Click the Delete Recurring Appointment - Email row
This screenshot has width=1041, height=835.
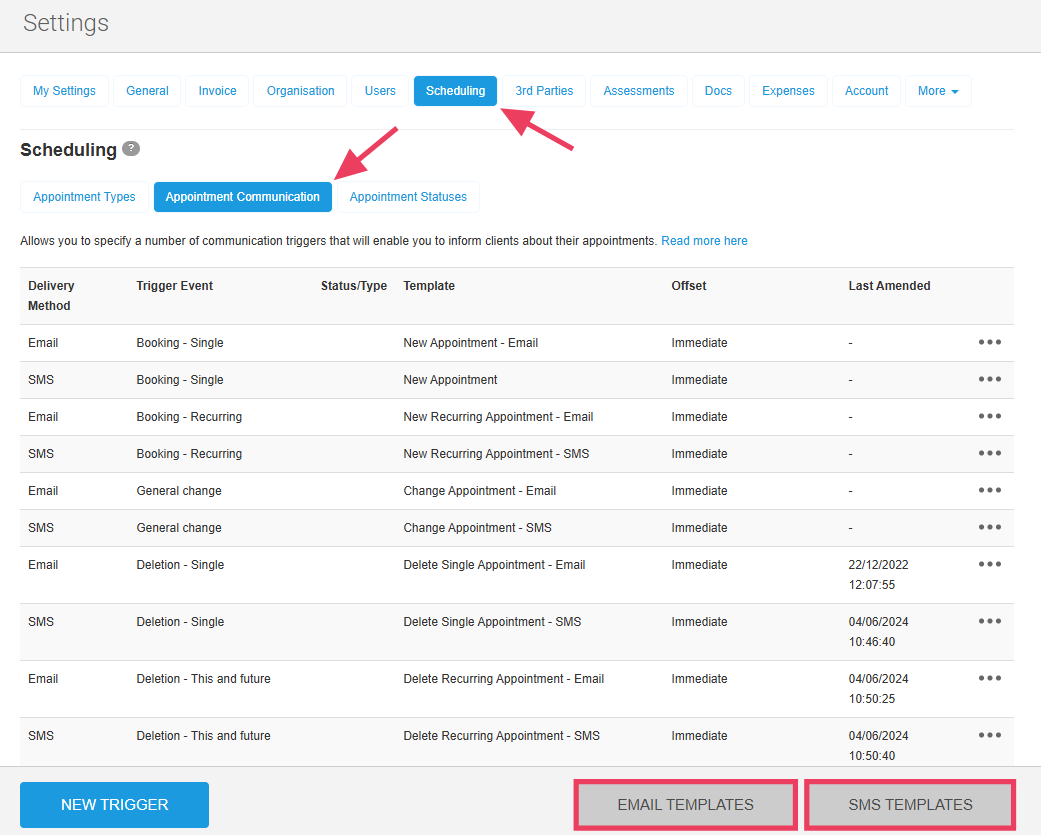pyautogui.click(x=503, y=679)
